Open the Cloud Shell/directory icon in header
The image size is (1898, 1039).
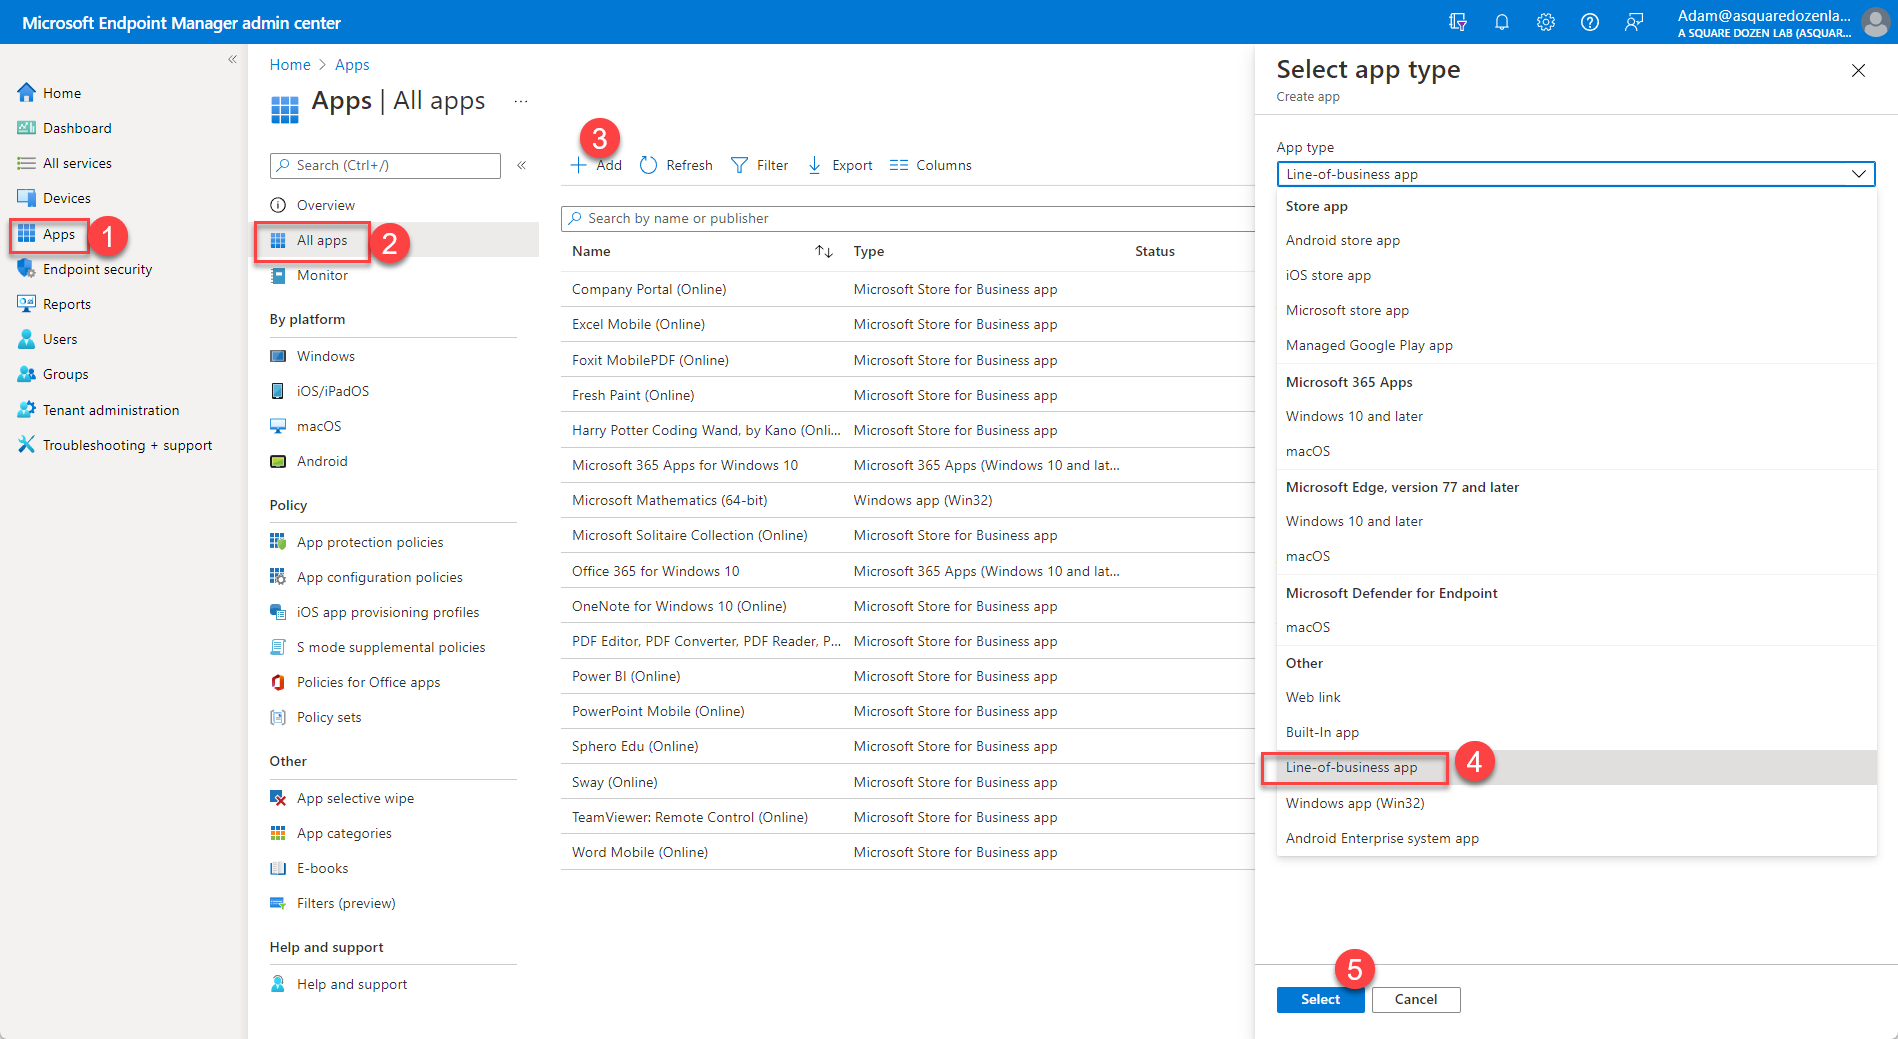click(x=1458, y=22)
